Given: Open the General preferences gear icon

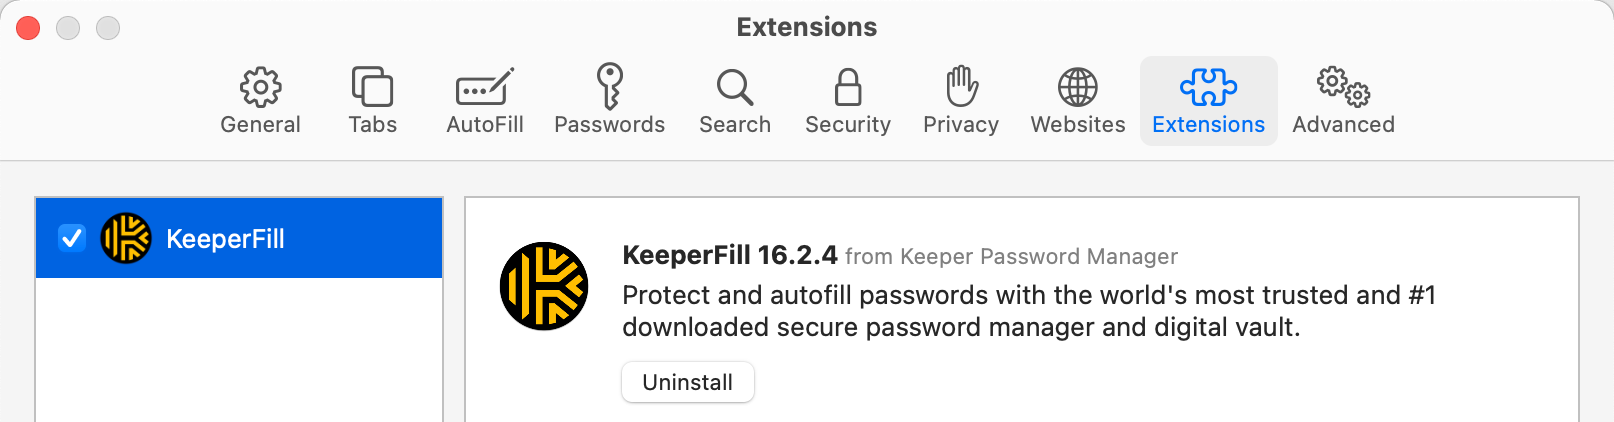Looking at the screenshot, I should pos(260,87).
